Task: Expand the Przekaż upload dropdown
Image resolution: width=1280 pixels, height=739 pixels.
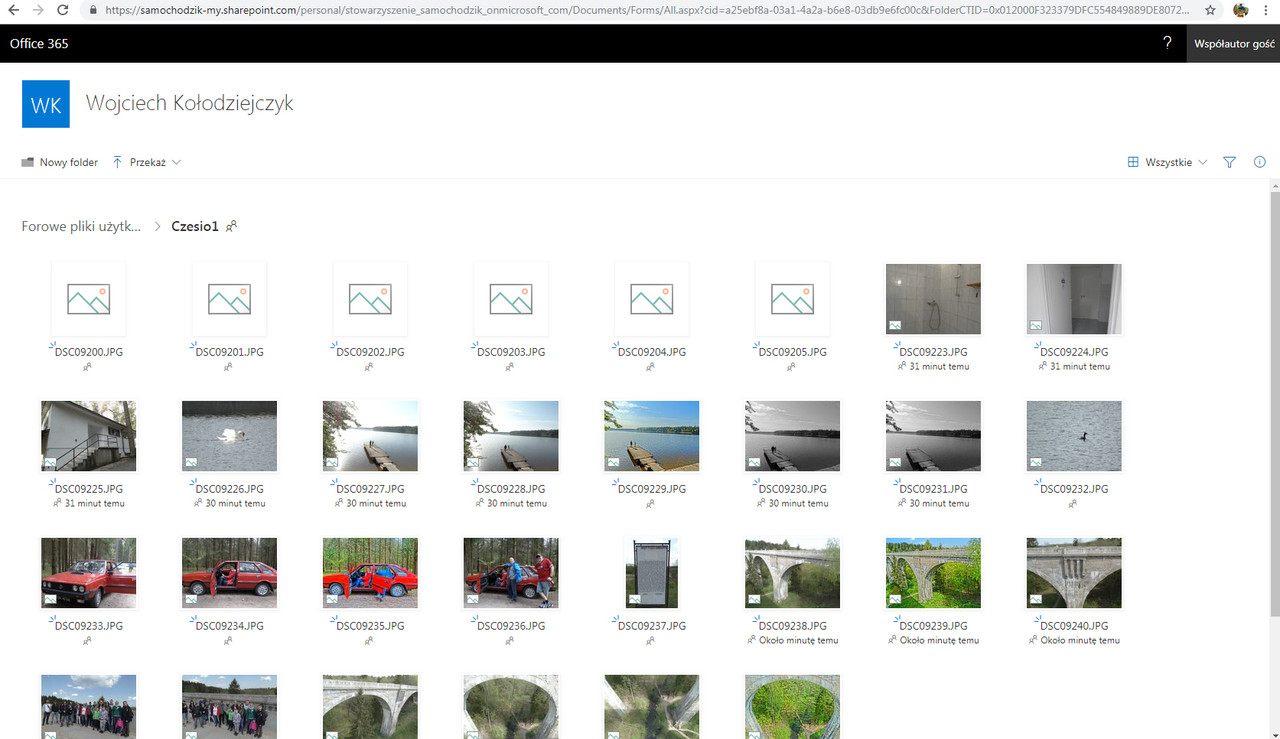Action: 176,161
